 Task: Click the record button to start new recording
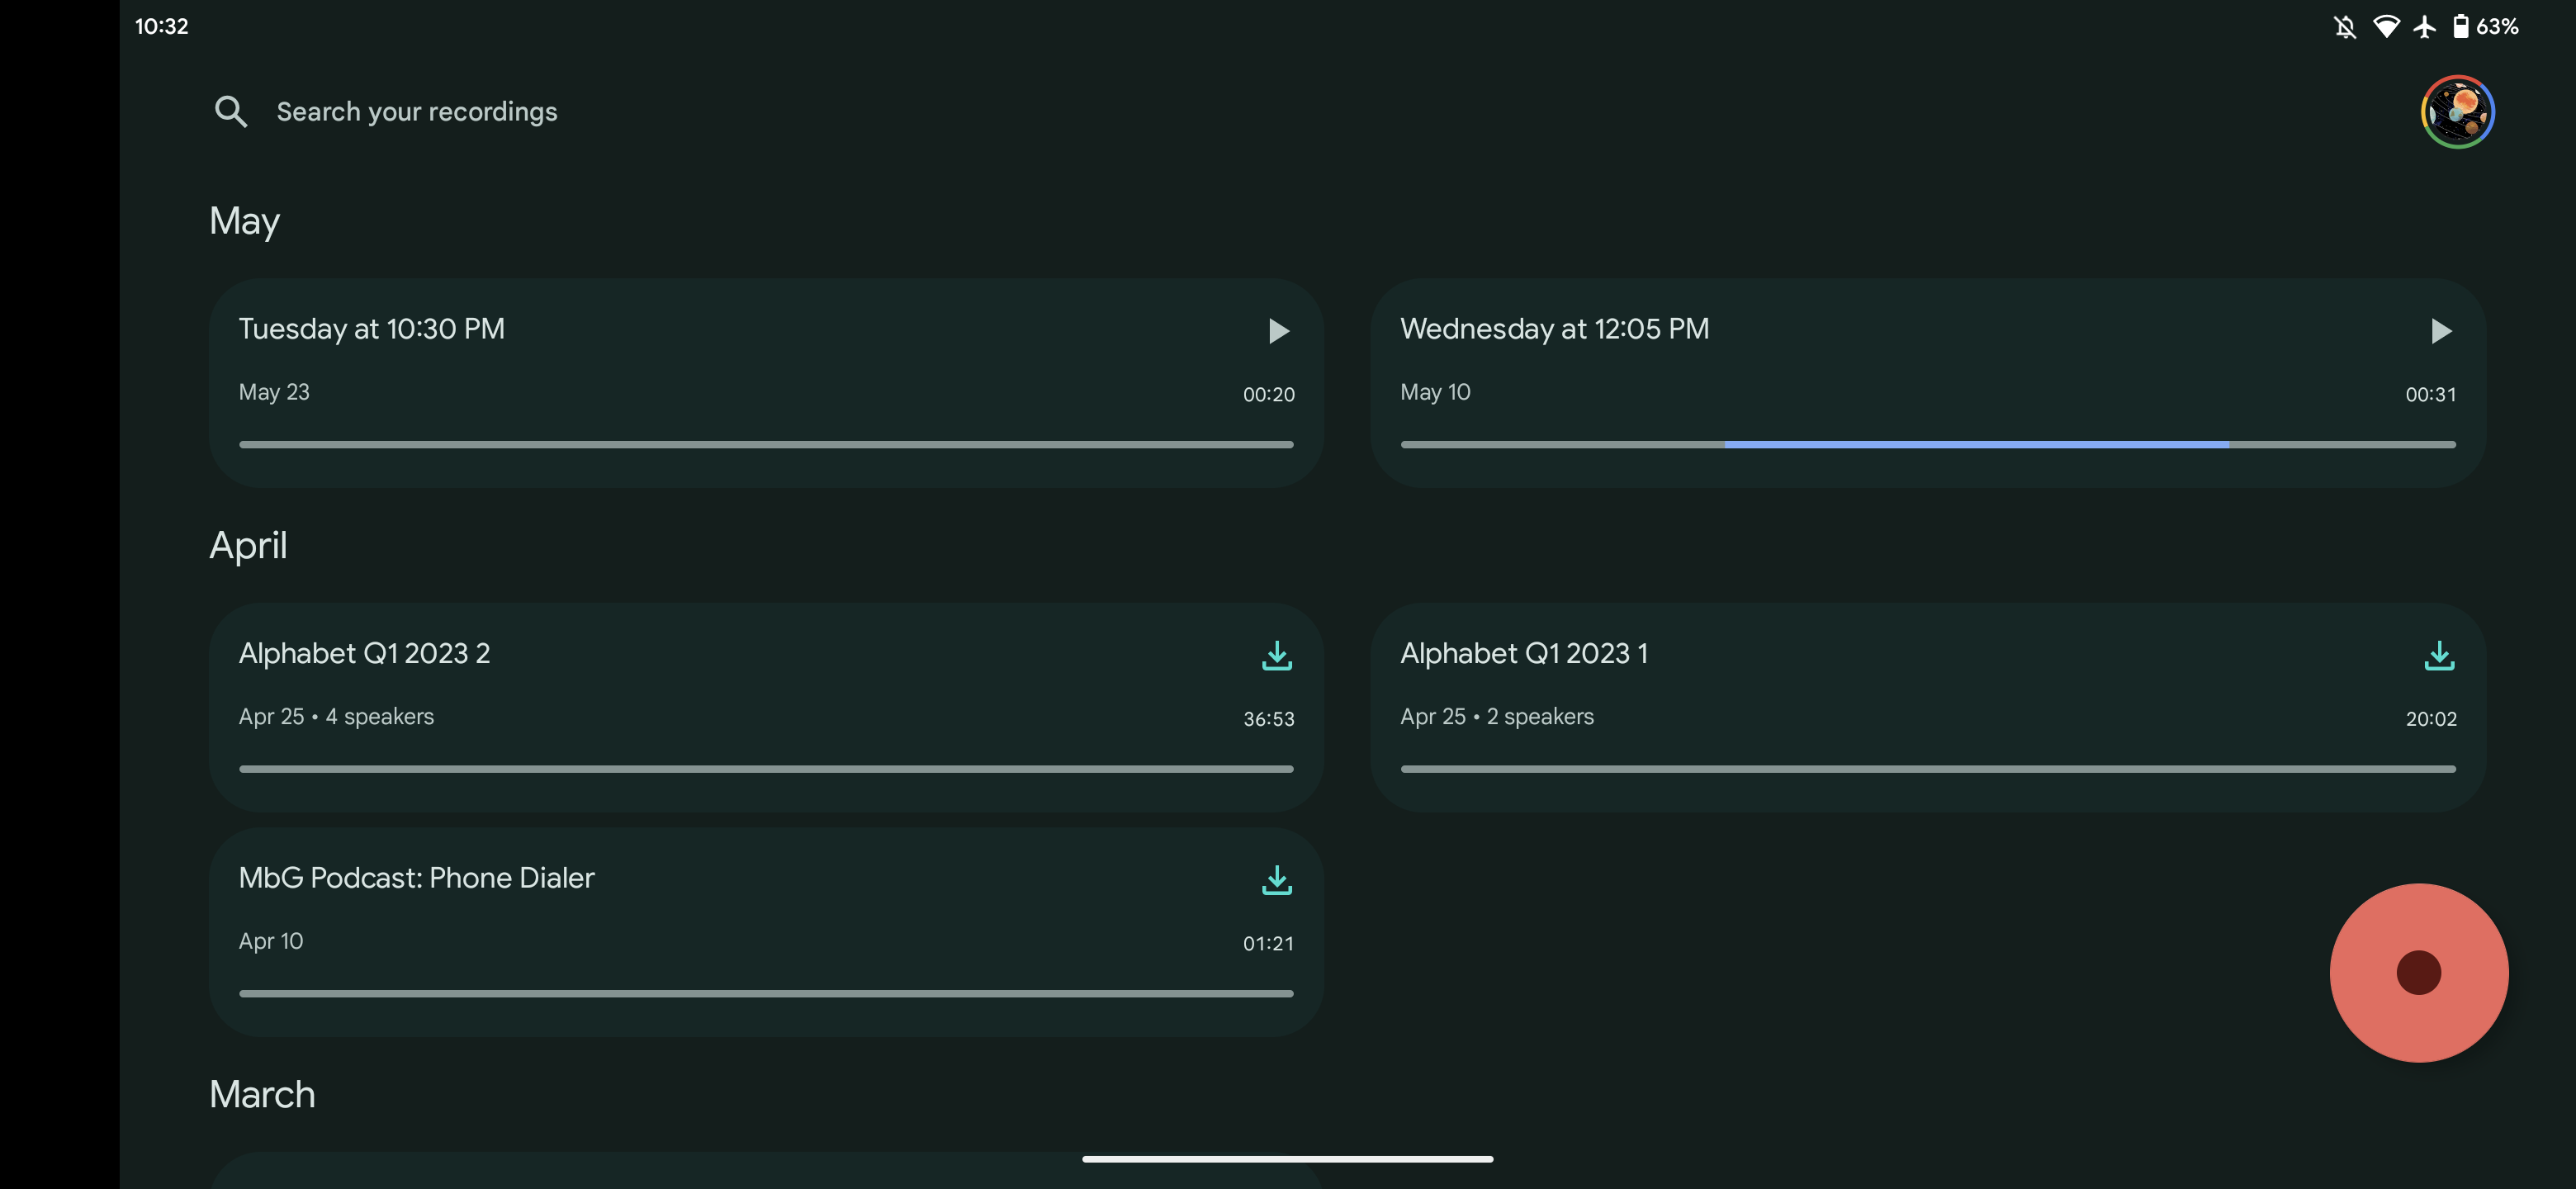2417,972
